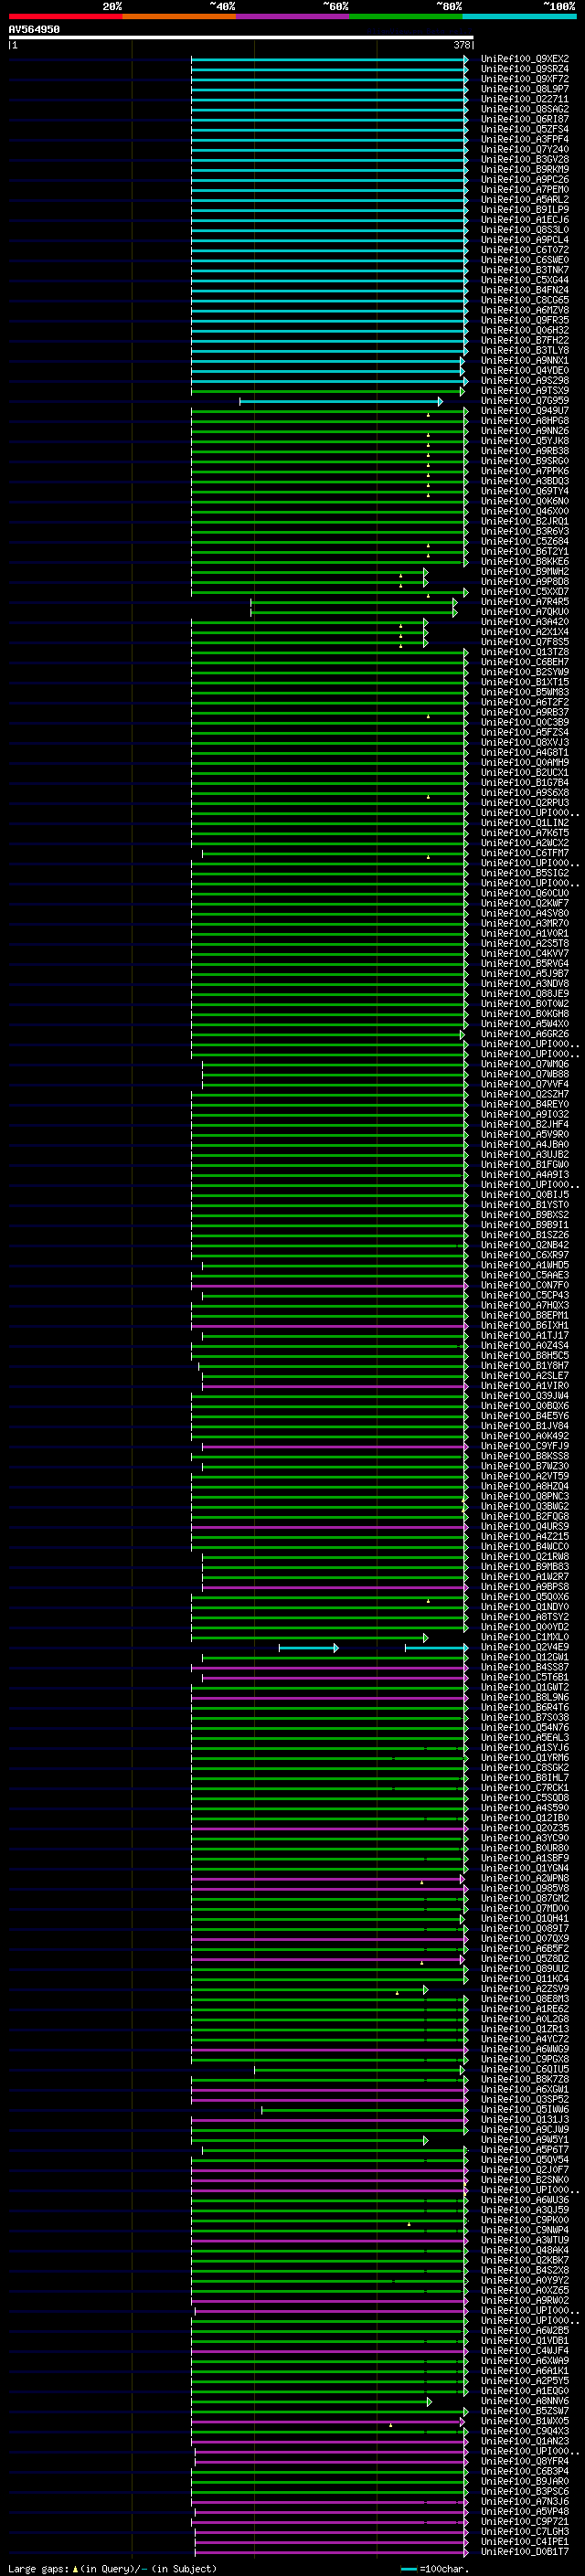This screenshot has width=585, height=2576.
Task: Select the UniRef100_A1VIR0 label
Action: click(x=525, y=1386)
